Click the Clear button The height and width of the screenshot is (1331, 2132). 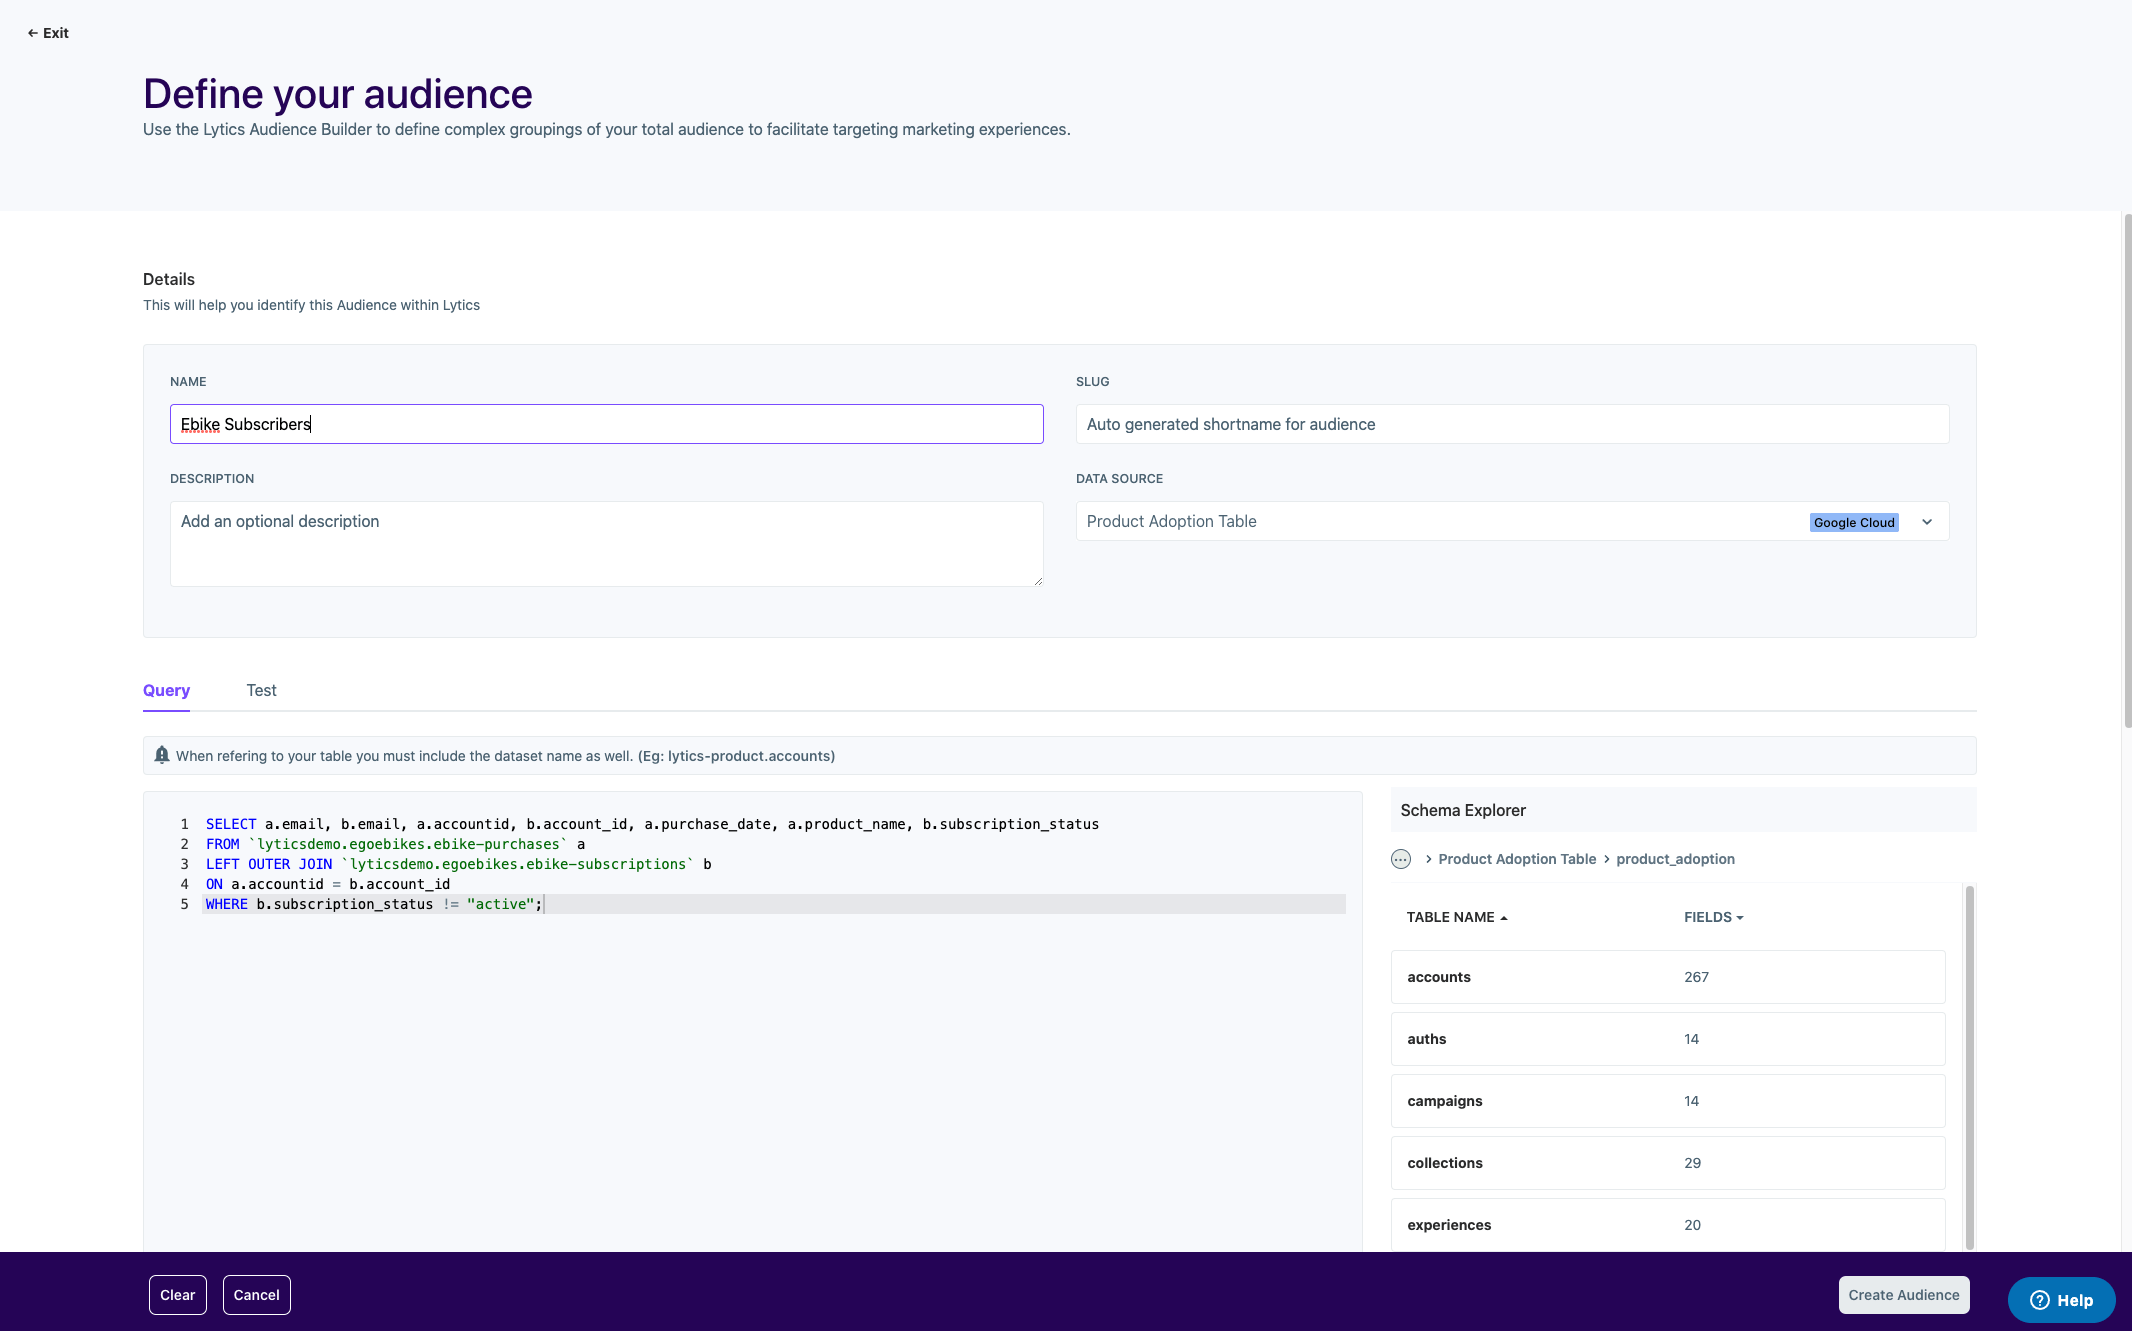178,1295
